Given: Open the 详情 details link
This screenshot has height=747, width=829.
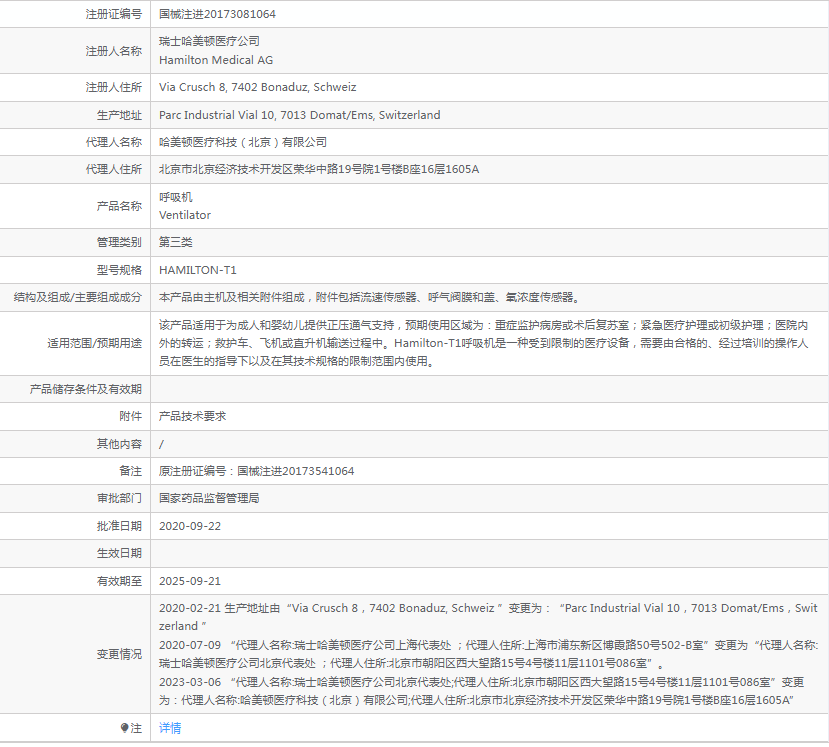Looking at the screenshot, I should tap(170, 728).
